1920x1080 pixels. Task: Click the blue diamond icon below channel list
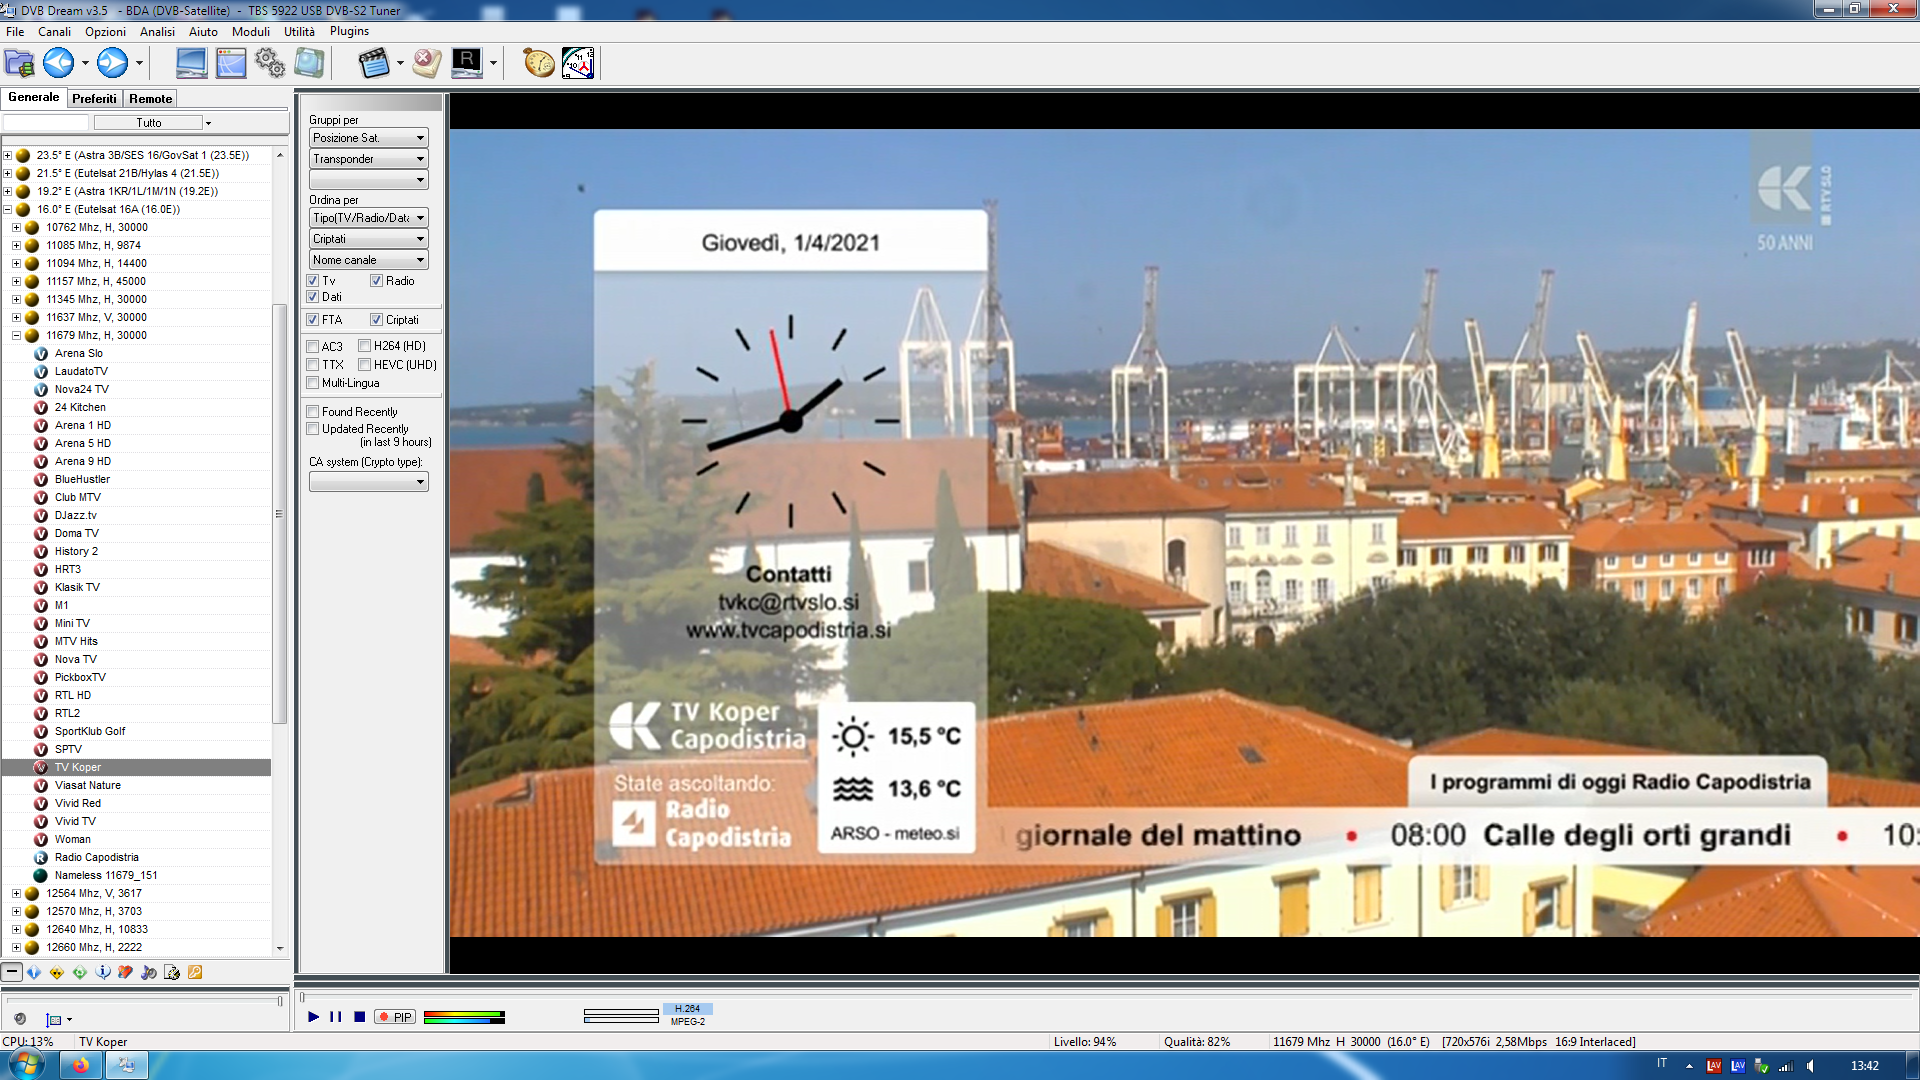tap(34, 972)
